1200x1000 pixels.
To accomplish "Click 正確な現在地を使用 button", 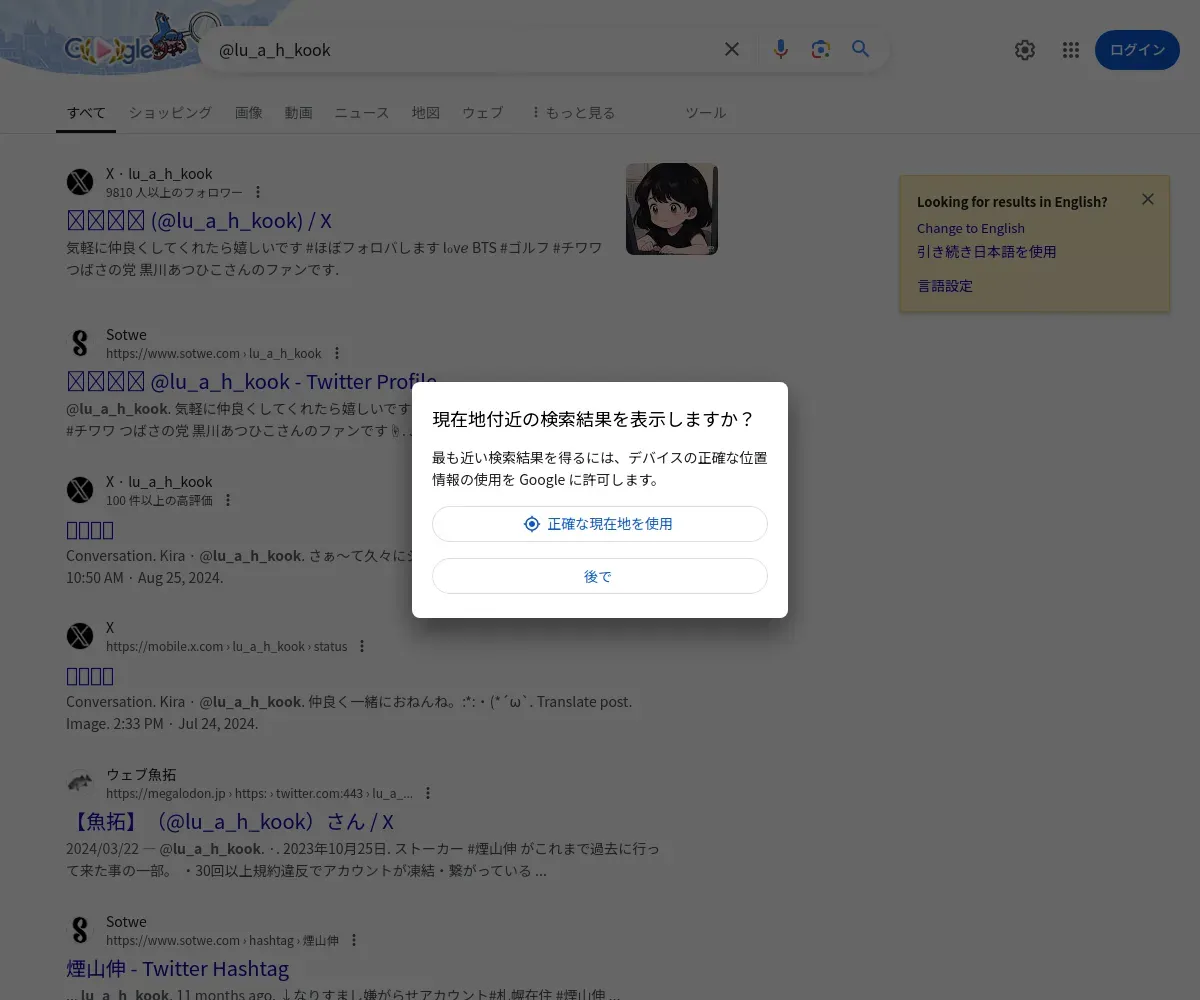I will [600, 524].
